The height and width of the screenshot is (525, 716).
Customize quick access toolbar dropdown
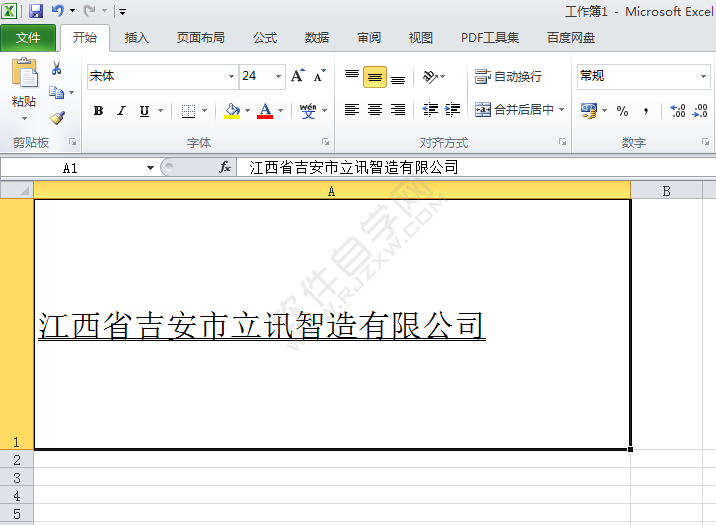pos(122,11)
